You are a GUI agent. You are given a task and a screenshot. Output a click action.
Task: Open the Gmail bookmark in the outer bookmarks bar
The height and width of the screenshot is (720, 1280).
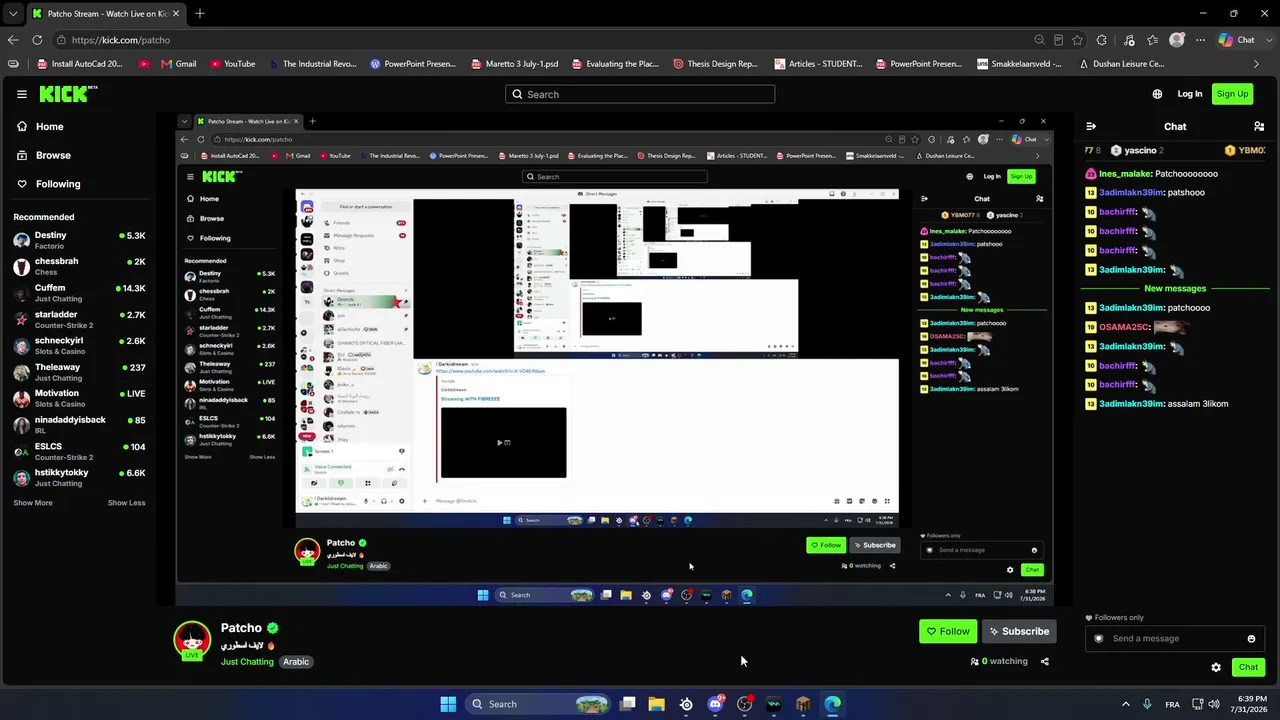tap(178, 64)
